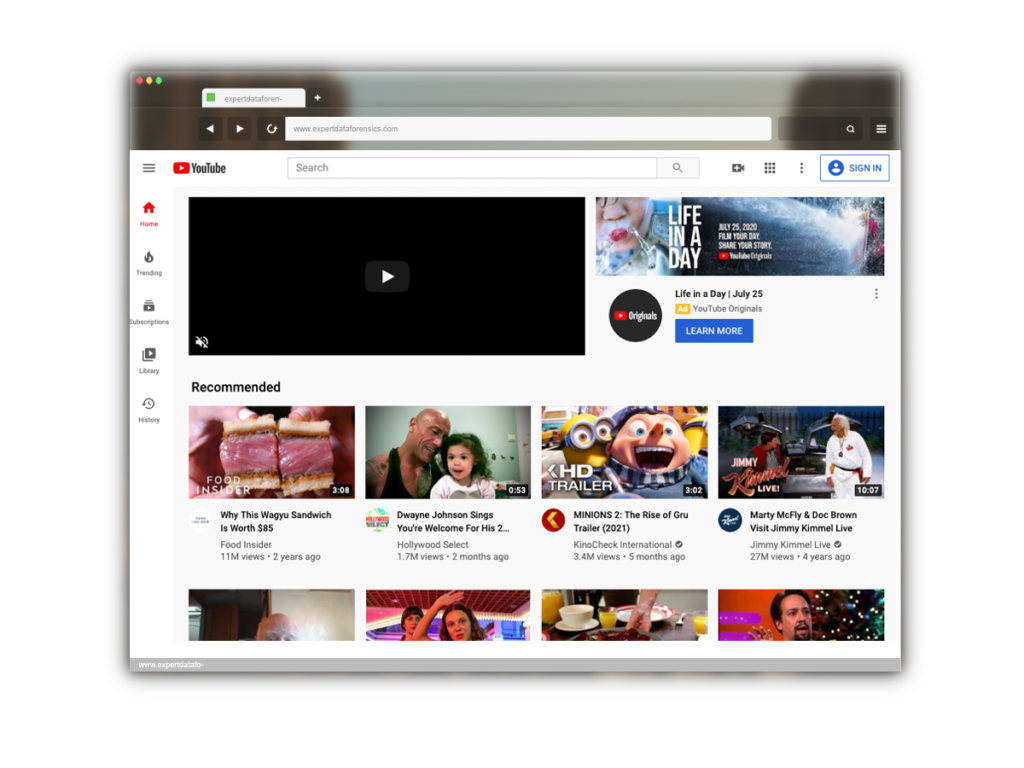Image resolution: width=1024 pixels, height=768 pixels.
Task: Click the browser back arrow button
Action: 210,129
